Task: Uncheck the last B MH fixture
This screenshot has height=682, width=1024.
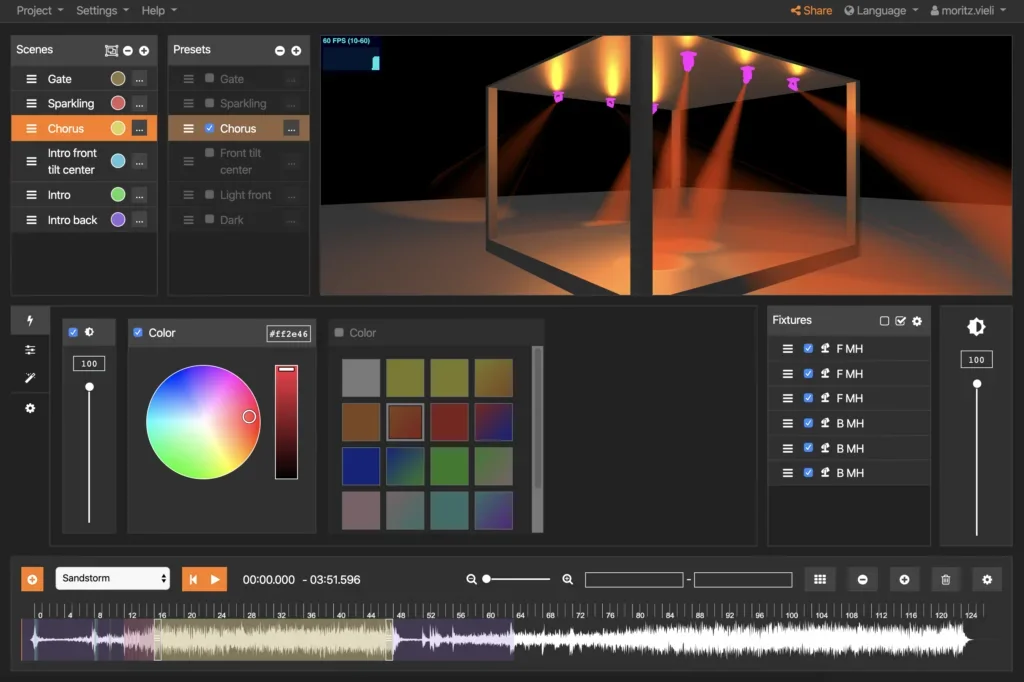Action: click(x=808, y=472)
